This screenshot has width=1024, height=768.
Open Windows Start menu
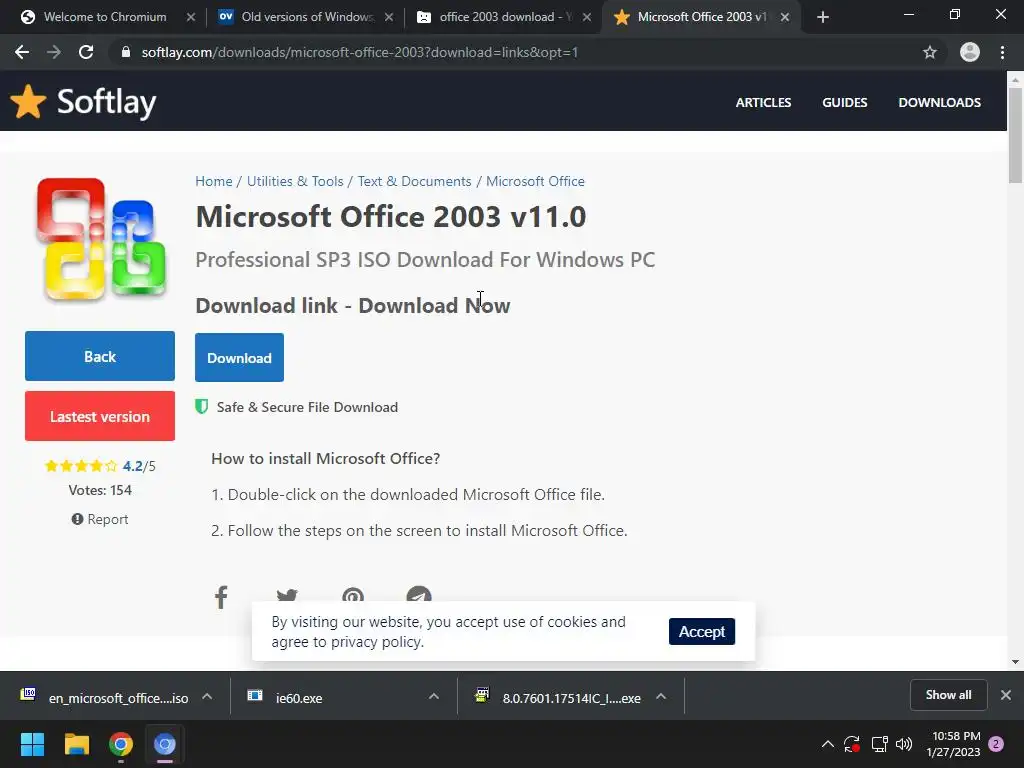32,744
